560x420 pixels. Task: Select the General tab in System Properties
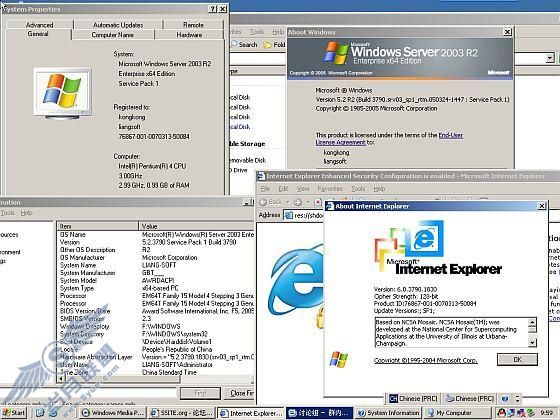pyautogui.click(x=38, y=34)
